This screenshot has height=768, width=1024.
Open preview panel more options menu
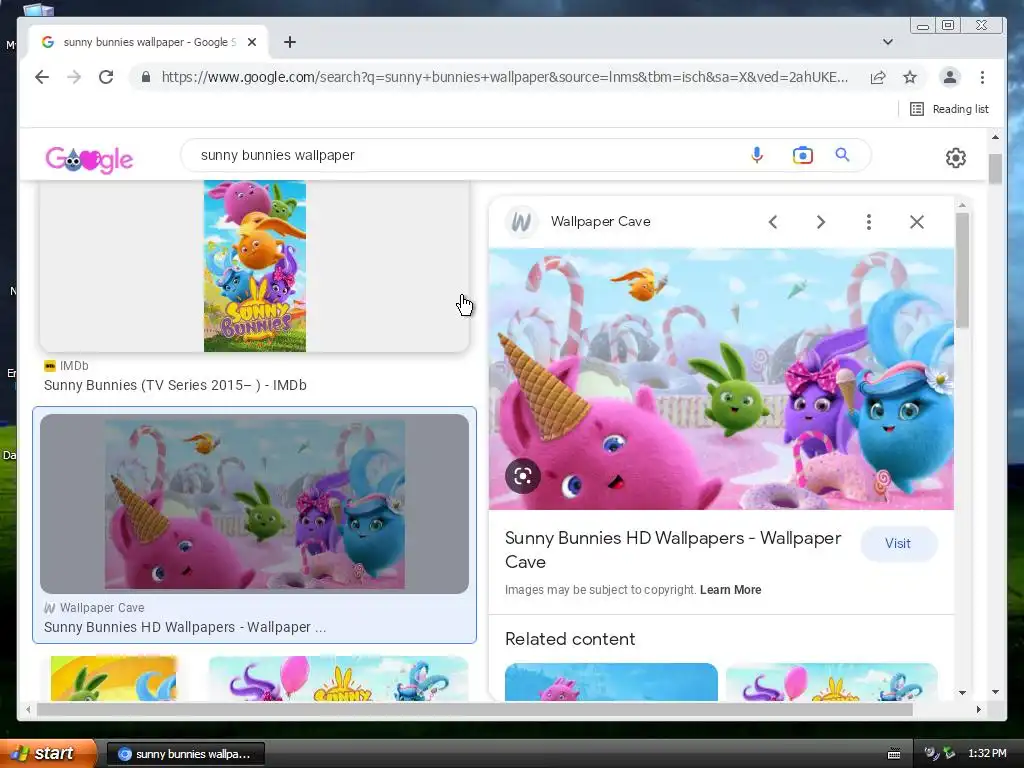click(x=869, y=222)
